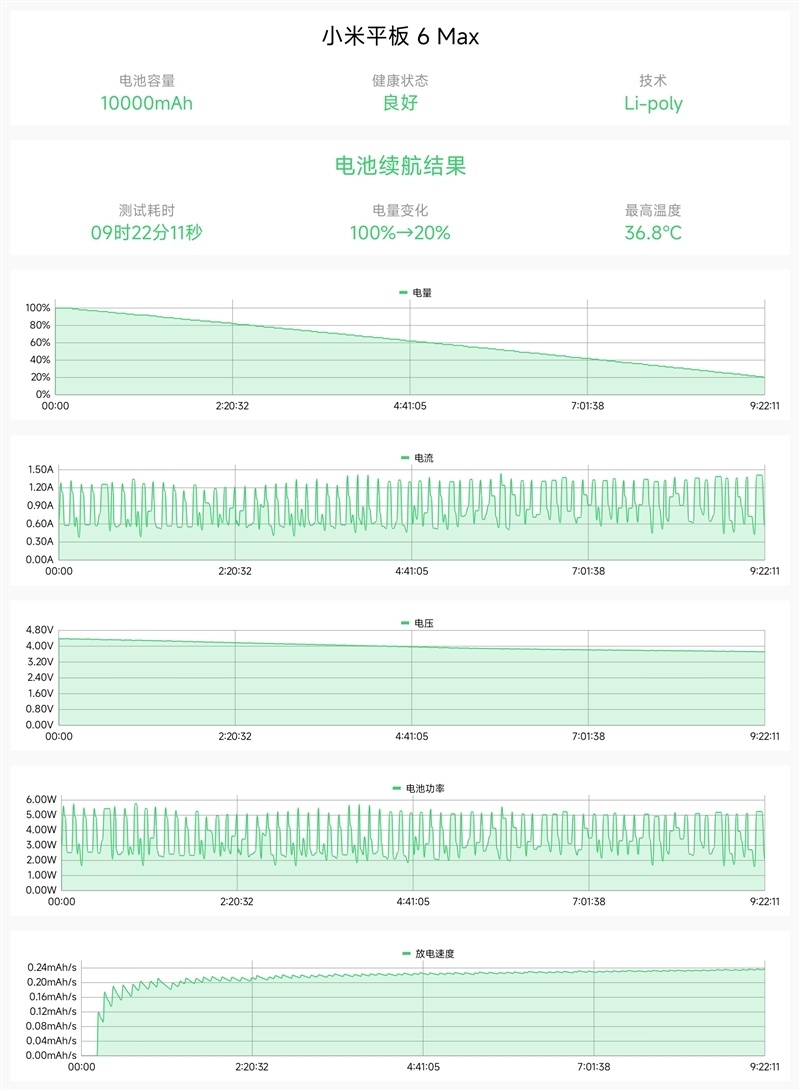Click the 10000mAh capacity value

coord(147,103)
